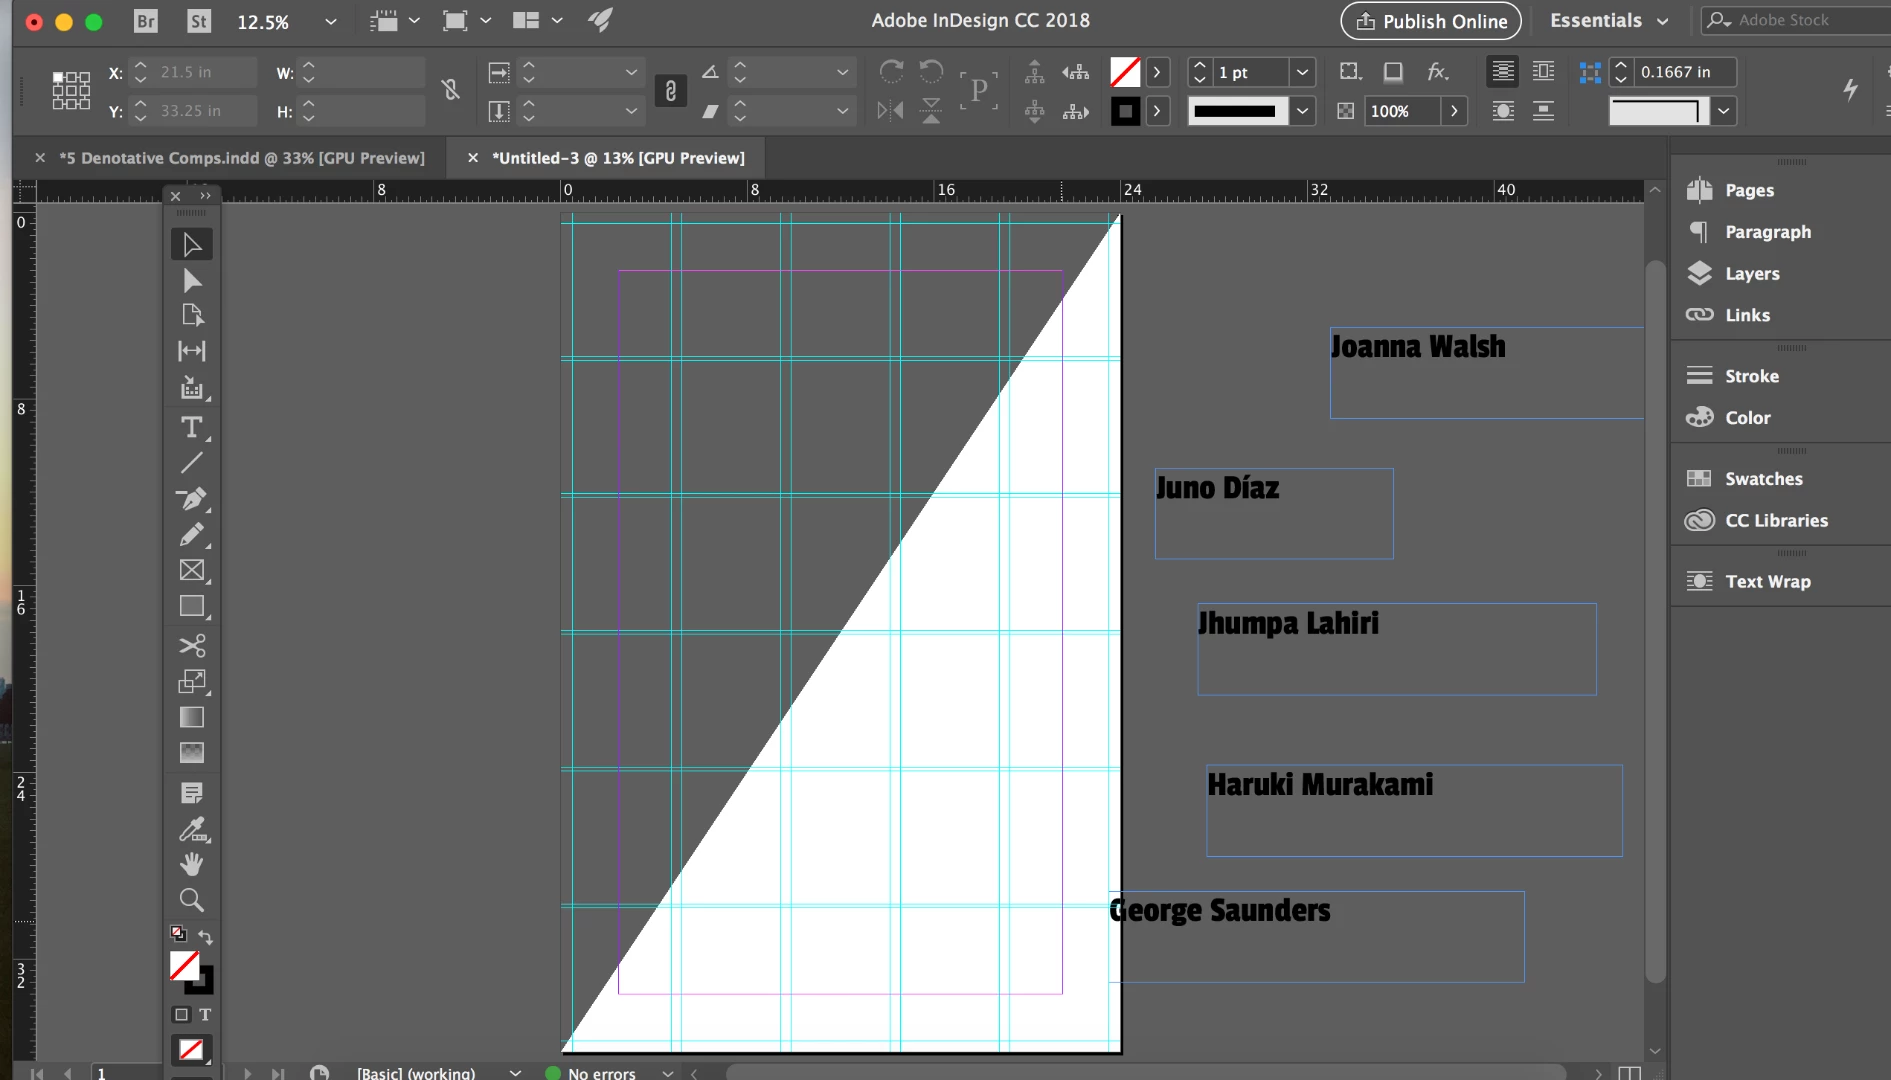Select the Type tool

click(x=192, y=428)
